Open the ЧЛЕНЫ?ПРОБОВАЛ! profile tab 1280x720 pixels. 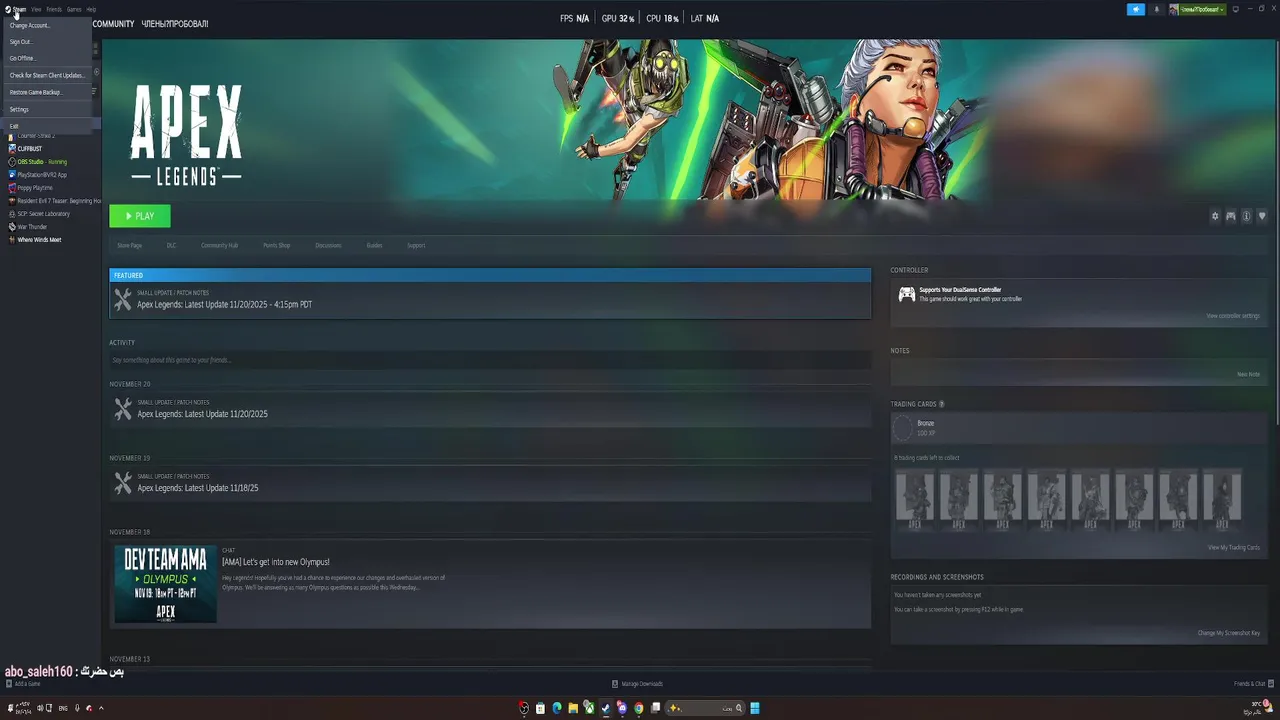(175, 23)
